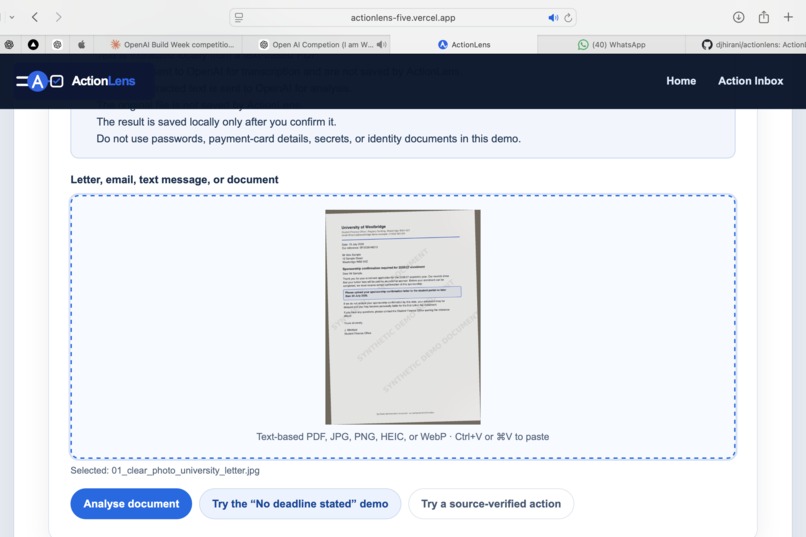Click the uploaded university letter thumbnail
This screenshot has width=806, height=537.
point(403,317)
